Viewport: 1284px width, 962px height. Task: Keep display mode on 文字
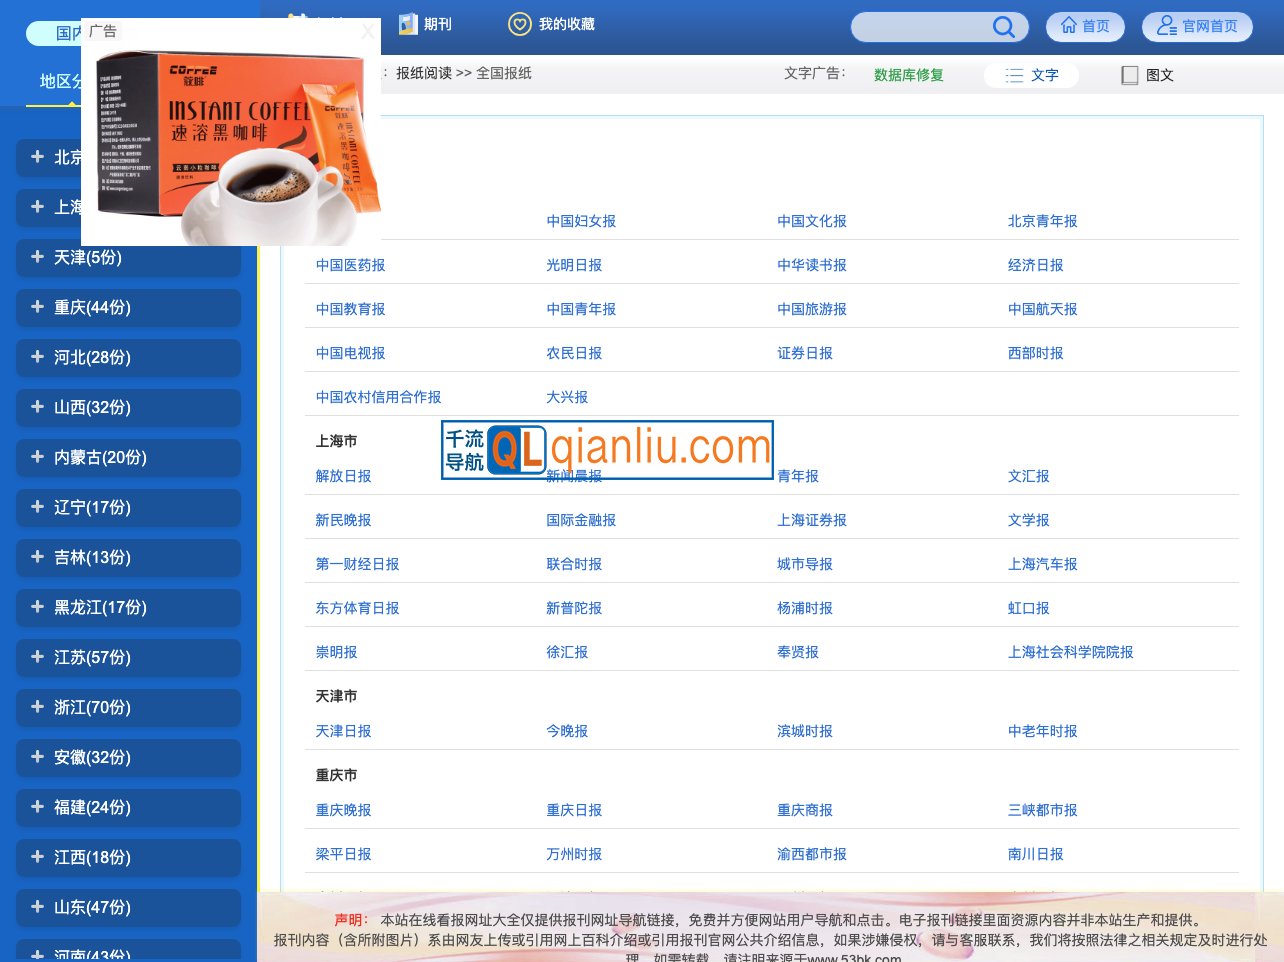coord(1041,74)
